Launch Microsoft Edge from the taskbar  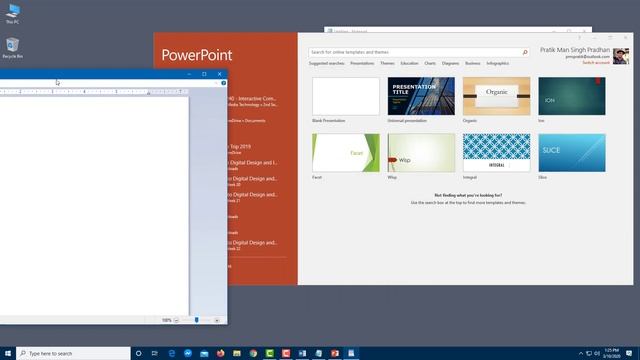tap(172, 353)
